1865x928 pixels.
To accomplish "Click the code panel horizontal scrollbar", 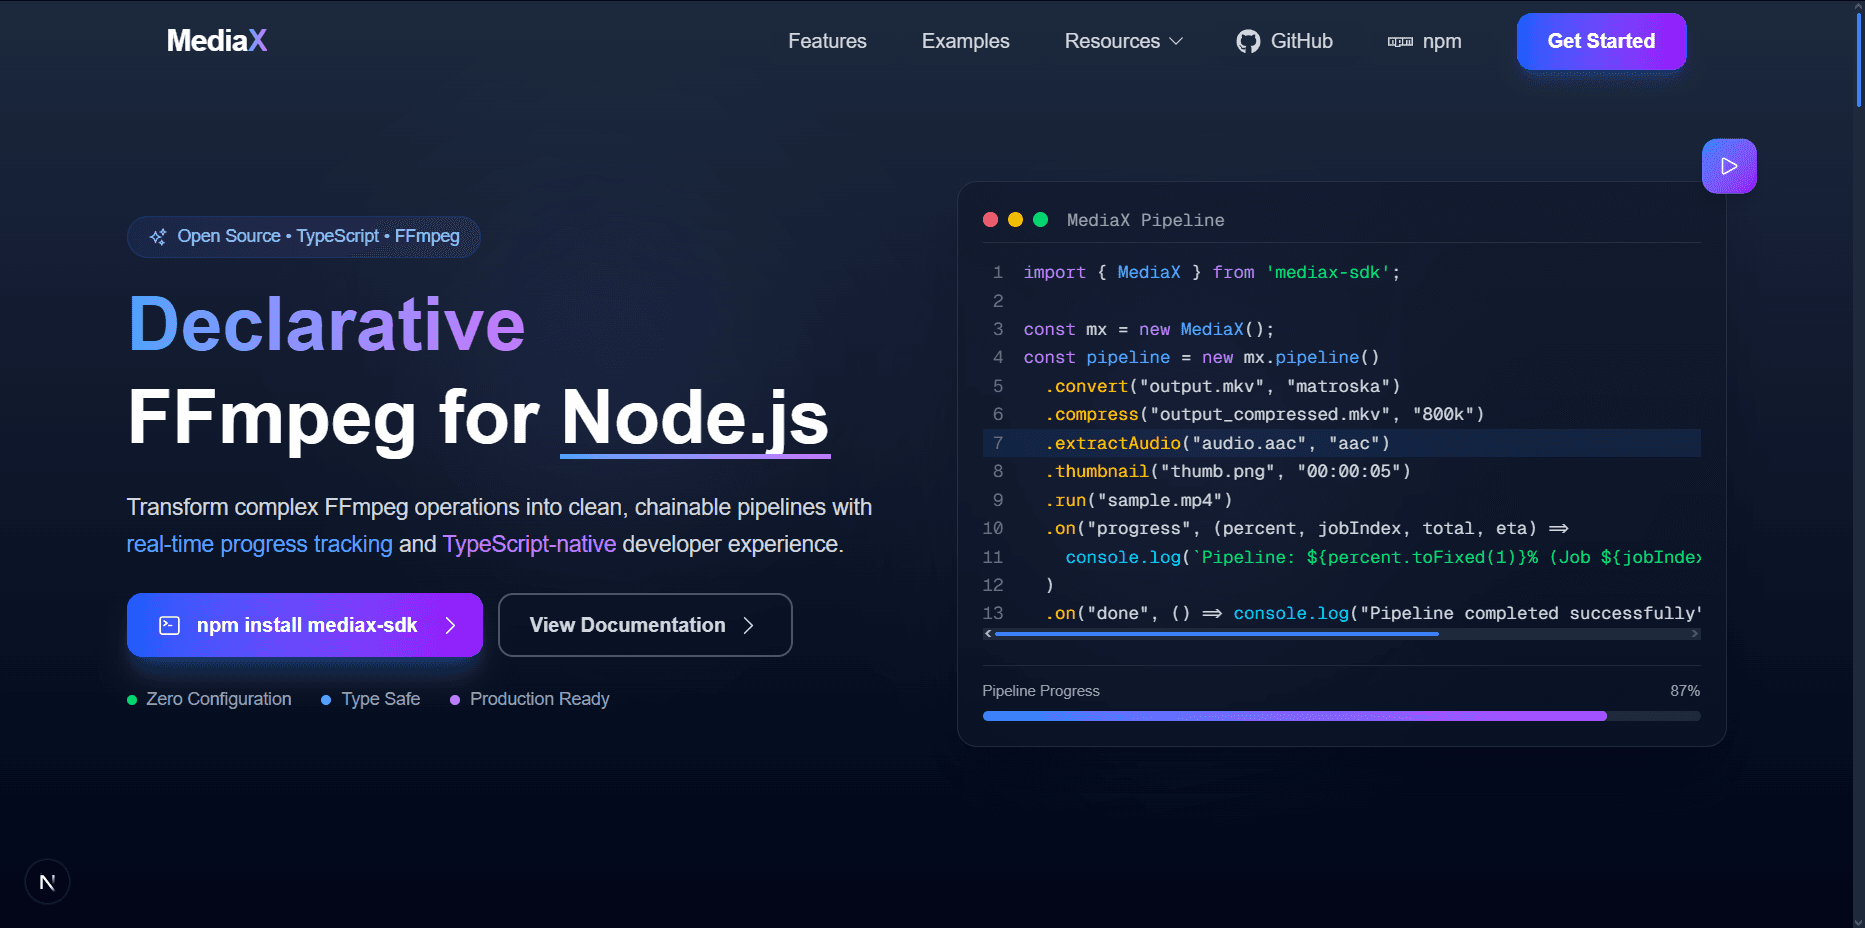I will click(1216, 634).
